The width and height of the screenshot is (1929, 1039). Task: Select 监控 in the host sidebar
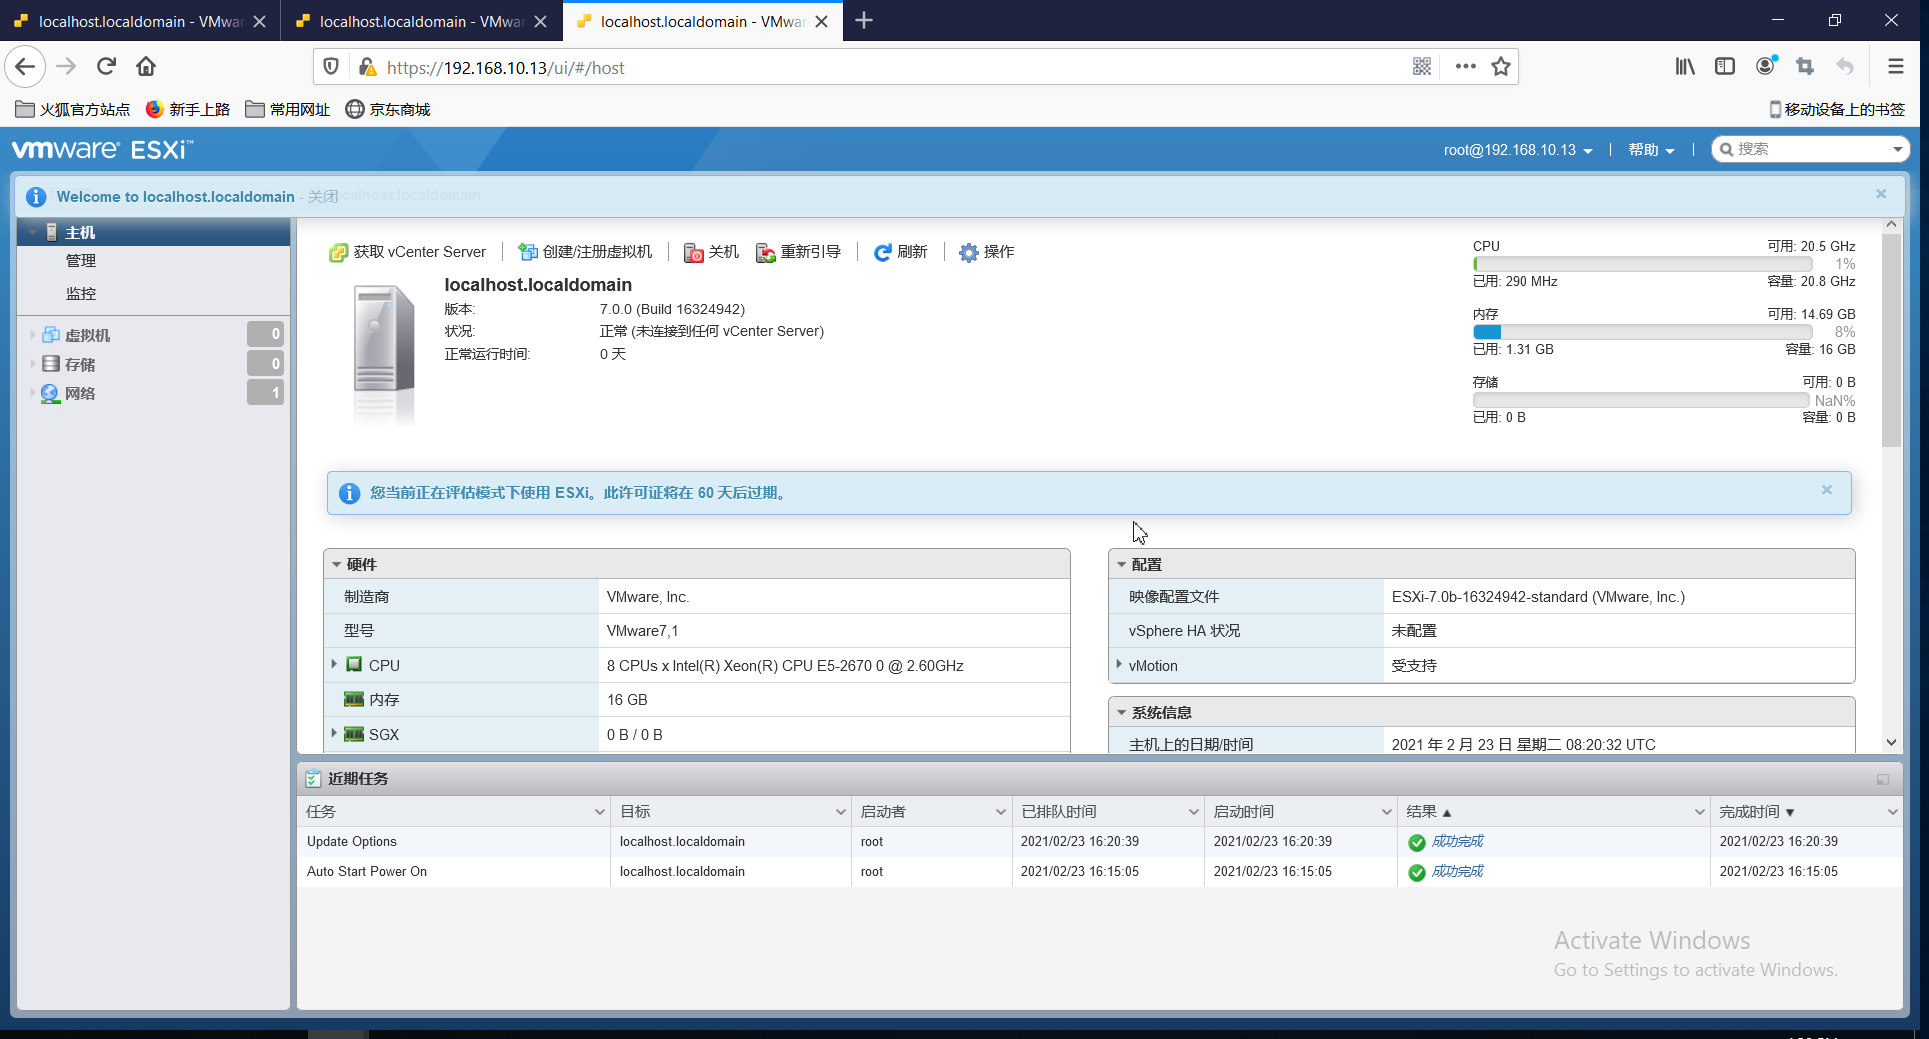81,293
